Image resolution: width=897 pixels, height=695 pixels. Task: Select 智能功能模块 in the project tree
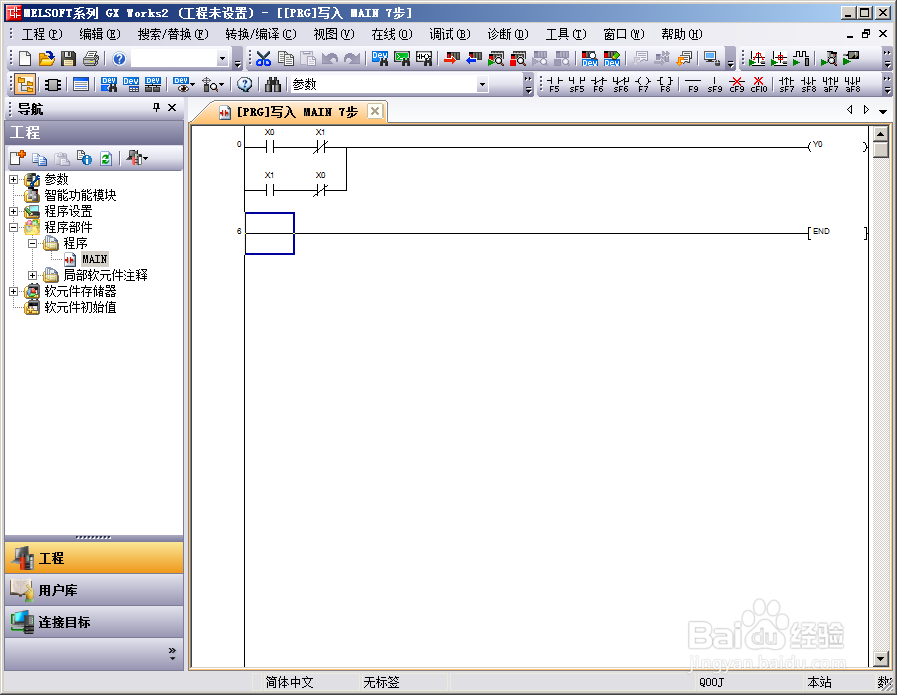(80, 196)
